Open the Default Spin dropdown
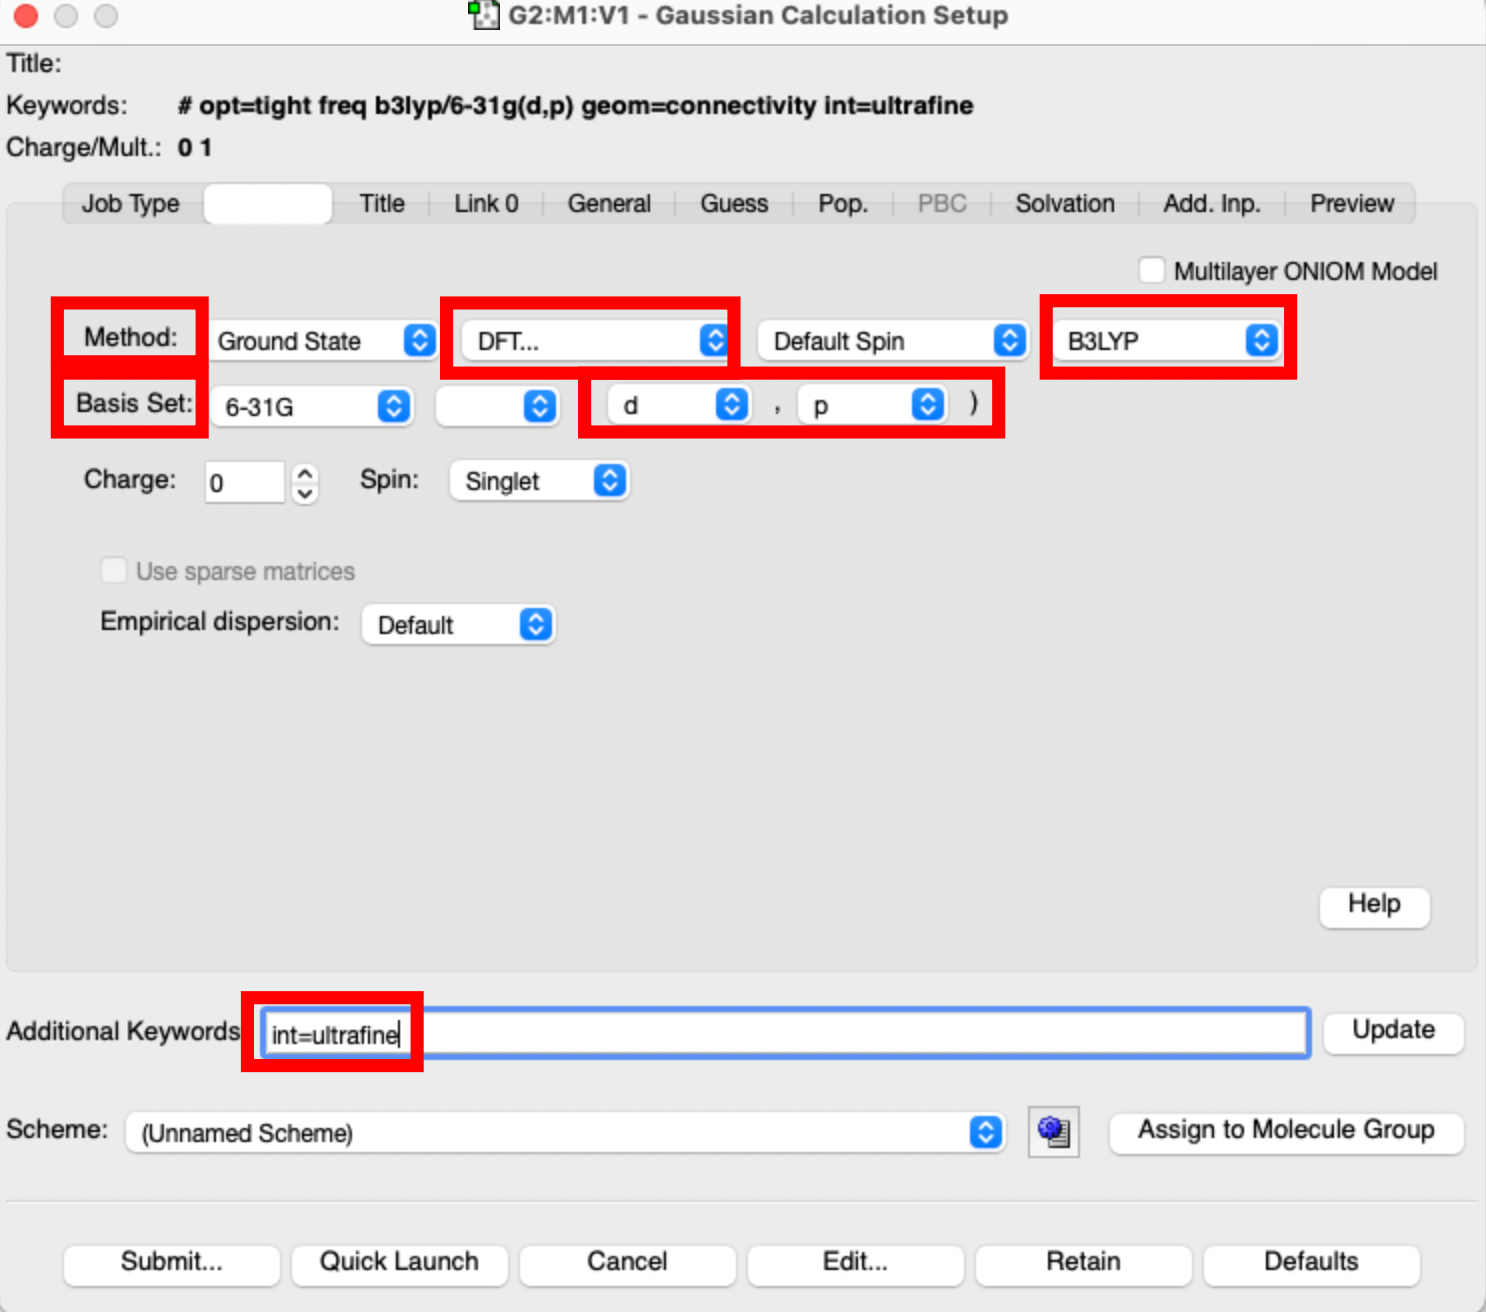 point(892,341)
